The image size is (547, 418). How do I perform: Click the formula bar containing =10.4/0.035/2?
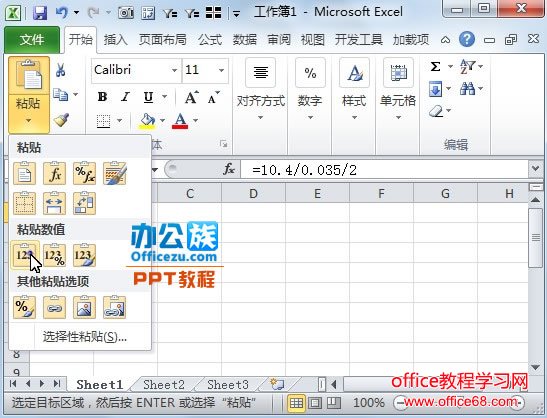pyautogui.click(x=385, y=170)
